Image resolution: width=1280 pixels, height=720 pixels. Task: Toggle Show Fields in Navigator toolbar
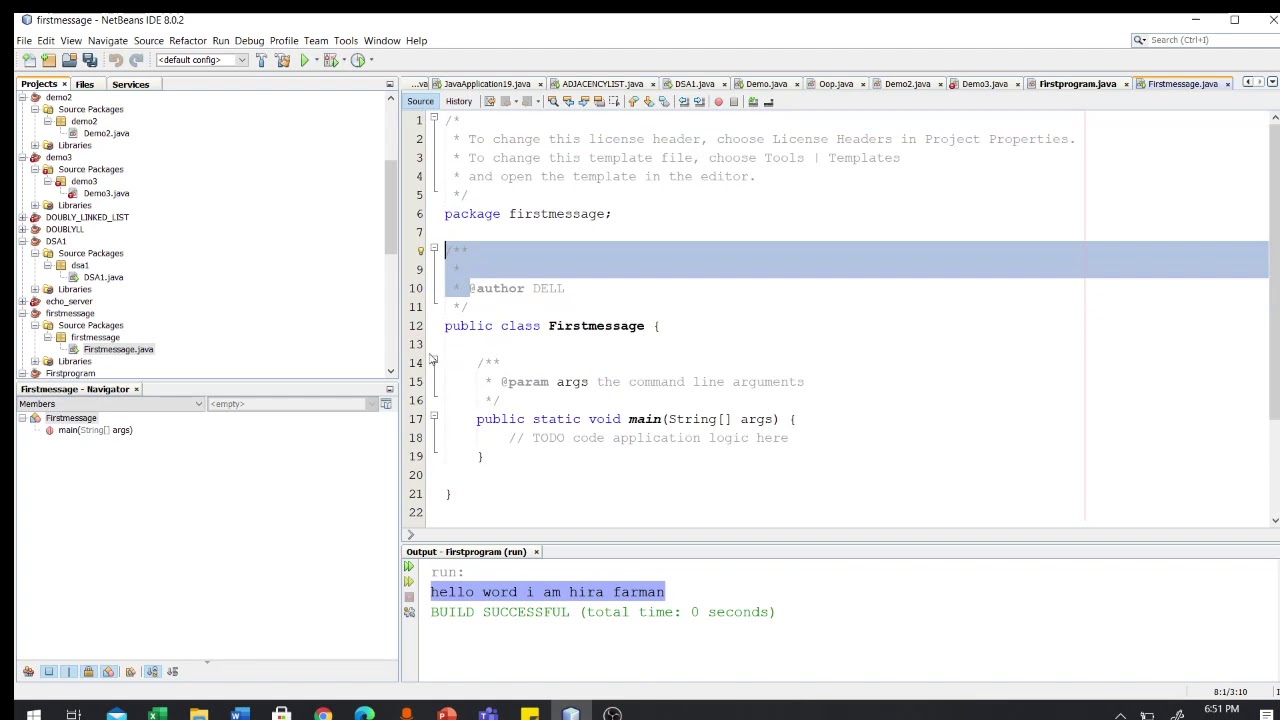[49, 672]
